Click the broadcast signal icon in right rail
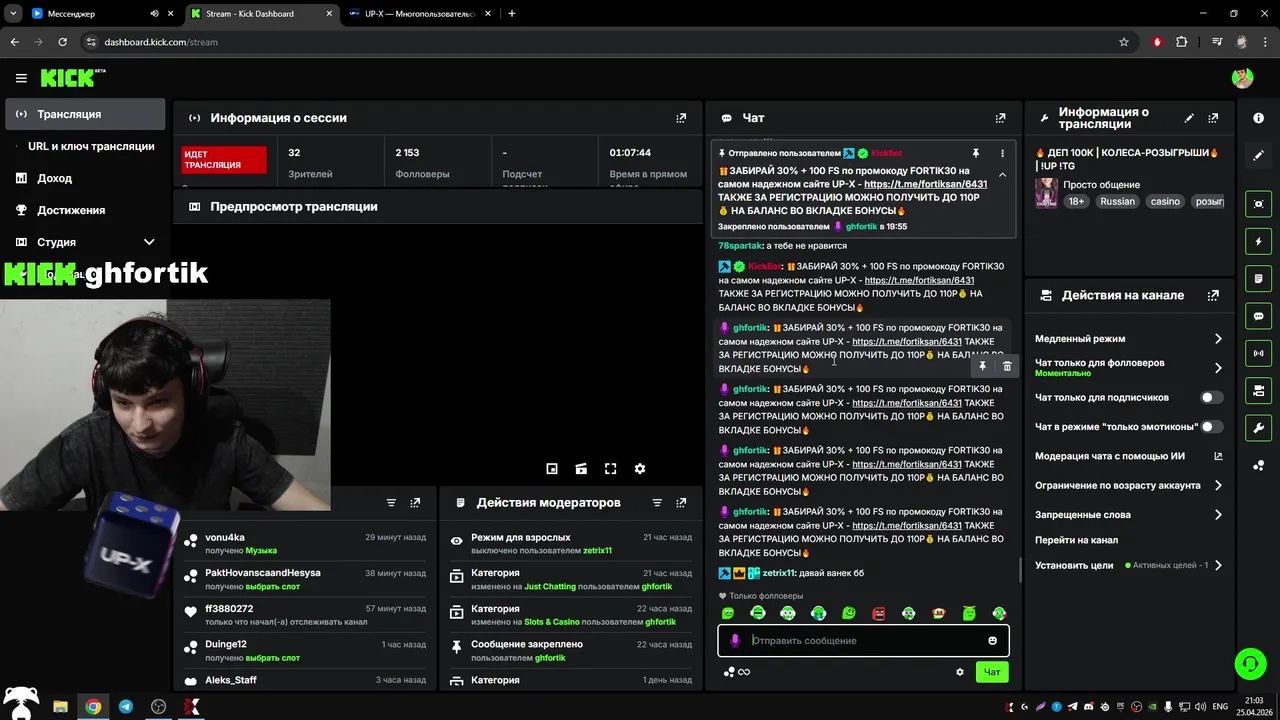 click(x=1258, y=353)
